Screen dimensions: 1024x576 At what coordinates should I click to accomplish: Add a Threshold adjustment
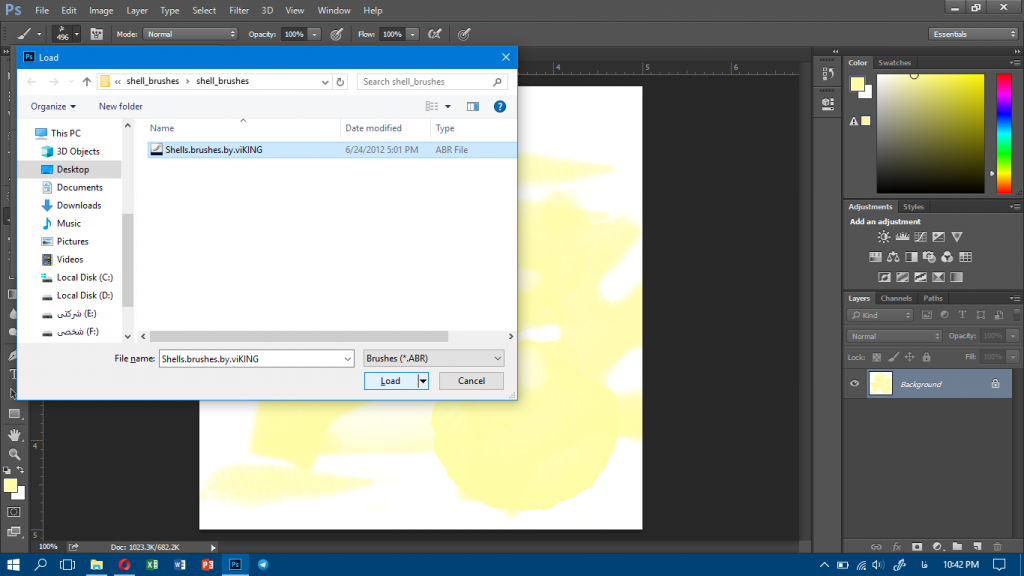tap(920, 278)
